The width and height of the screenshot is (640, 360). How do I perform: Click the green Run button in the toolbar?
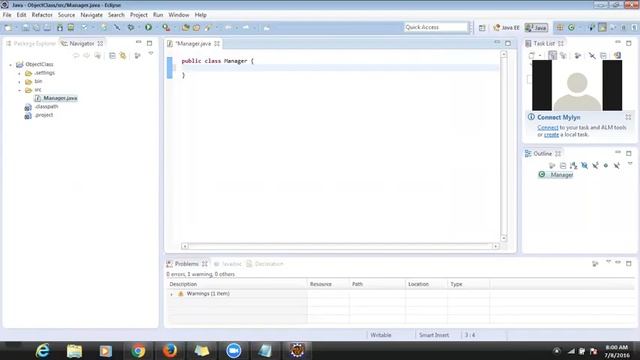tap(149, 27)
